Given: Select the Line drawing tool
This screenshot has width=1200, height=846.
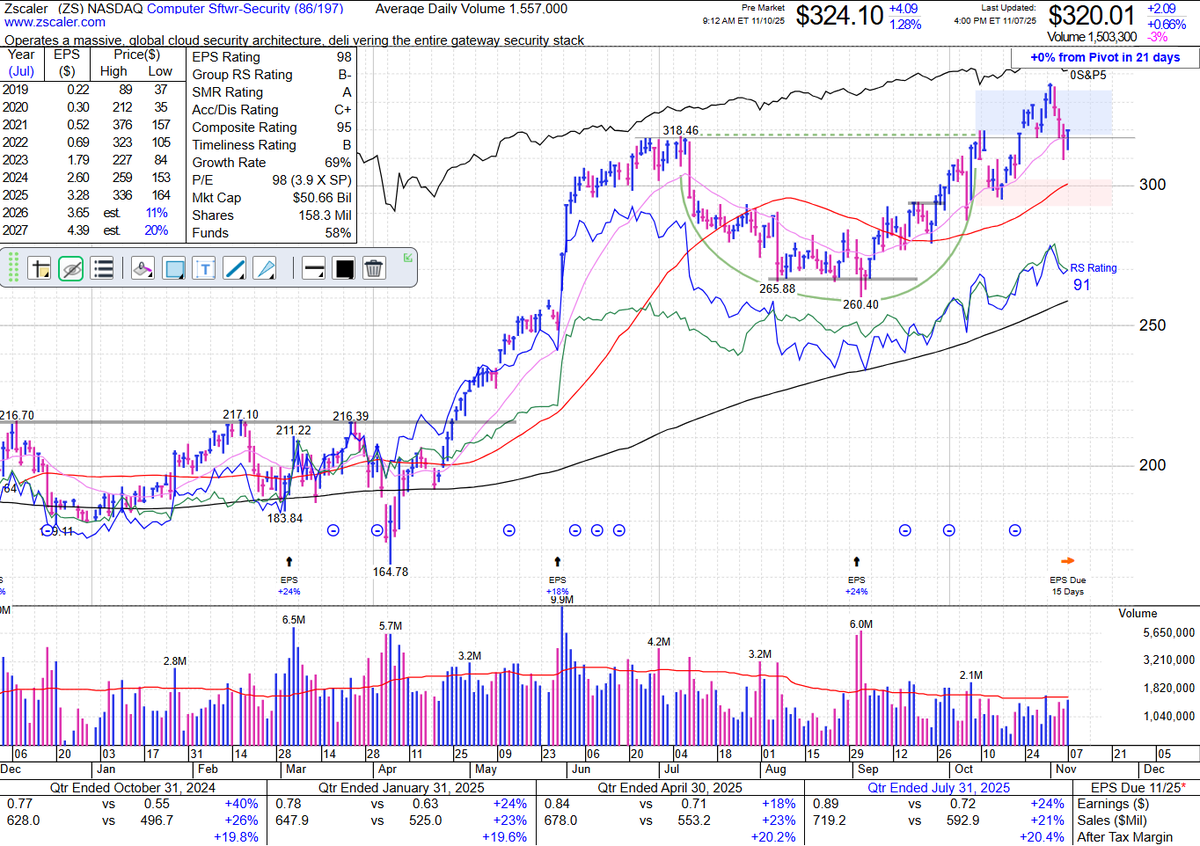Looking at the screenshot, I should click(236, 268).
